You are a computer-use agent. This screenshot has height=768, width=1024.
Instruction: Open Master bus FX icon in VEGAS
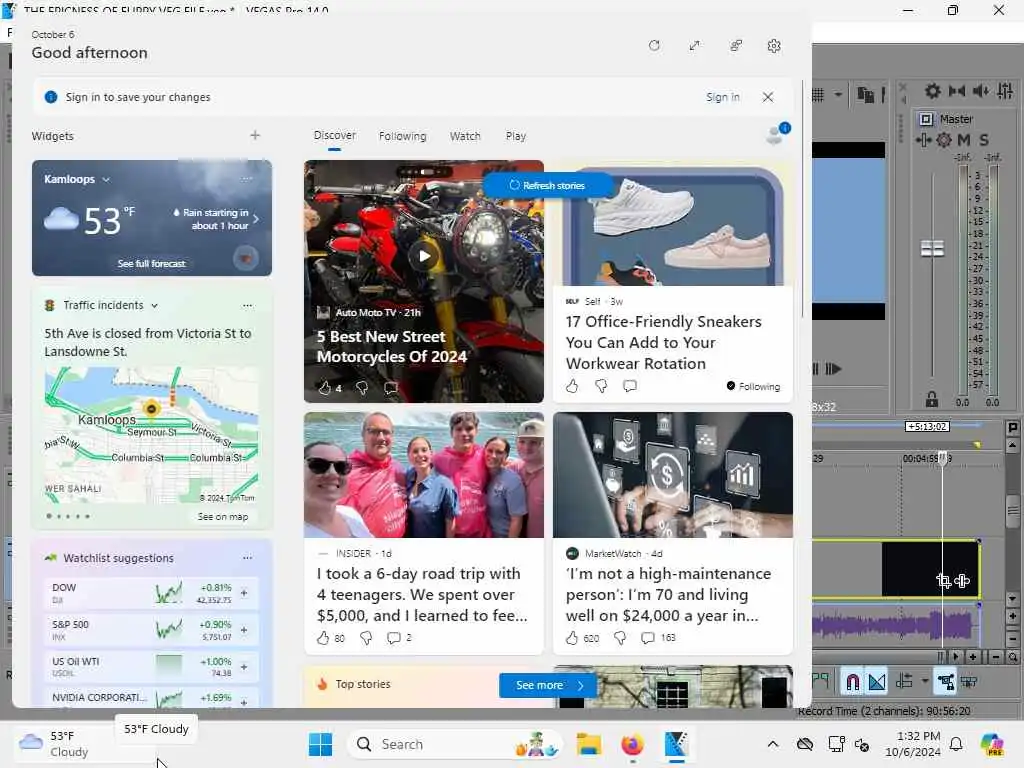(x=923, y=140)
